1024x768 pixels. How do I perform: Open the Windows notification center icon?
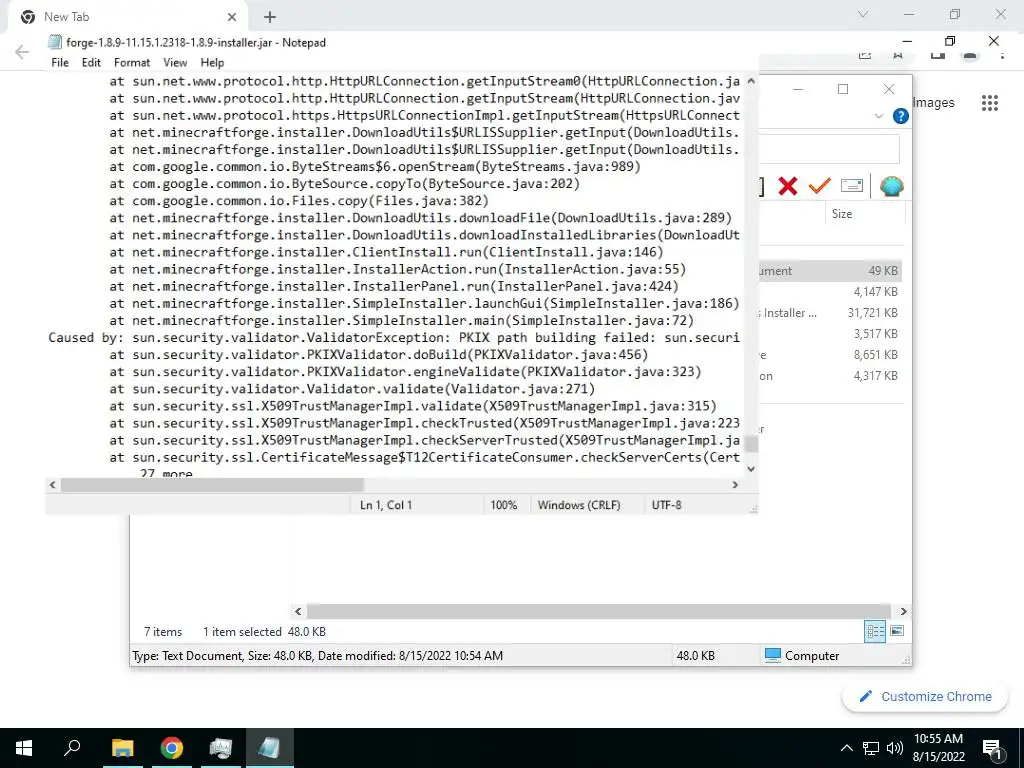point(992,749)
